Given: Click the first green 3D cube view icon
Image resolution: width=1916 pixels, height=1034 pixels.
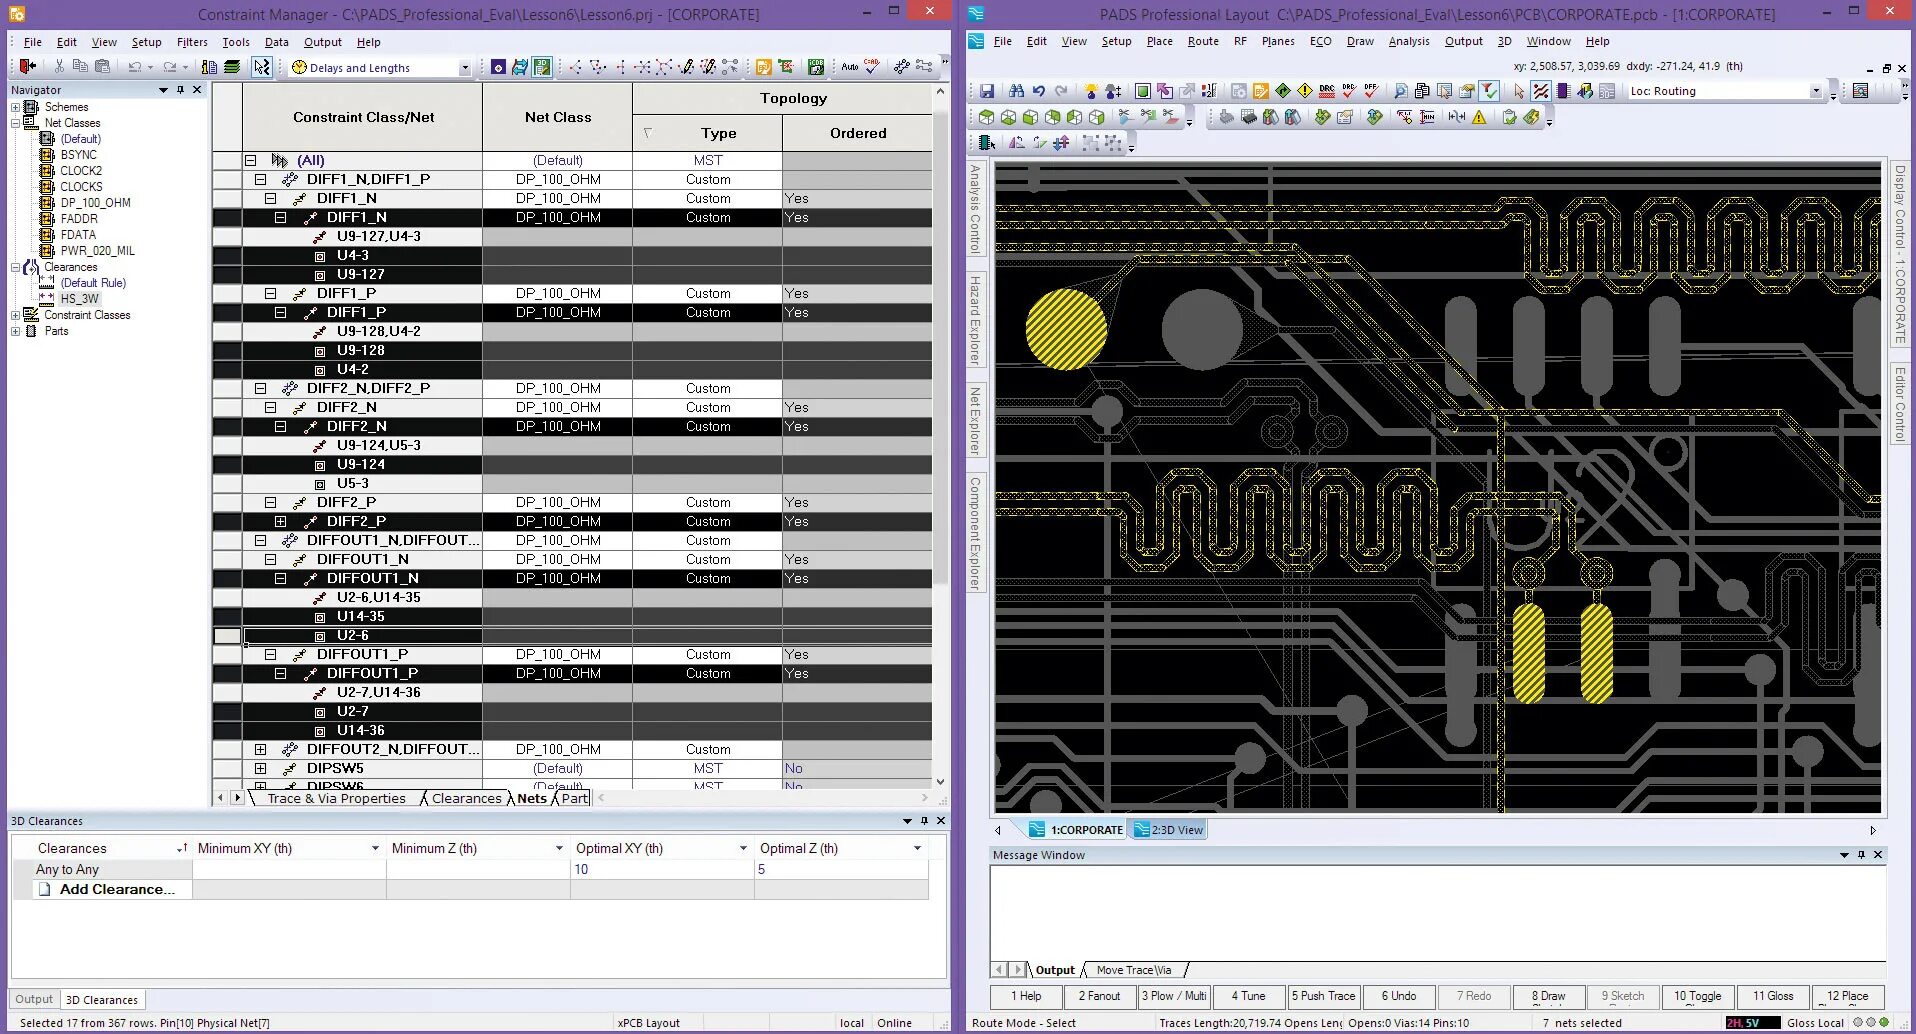Looking at the screenshot, I should tap(986, 117).
